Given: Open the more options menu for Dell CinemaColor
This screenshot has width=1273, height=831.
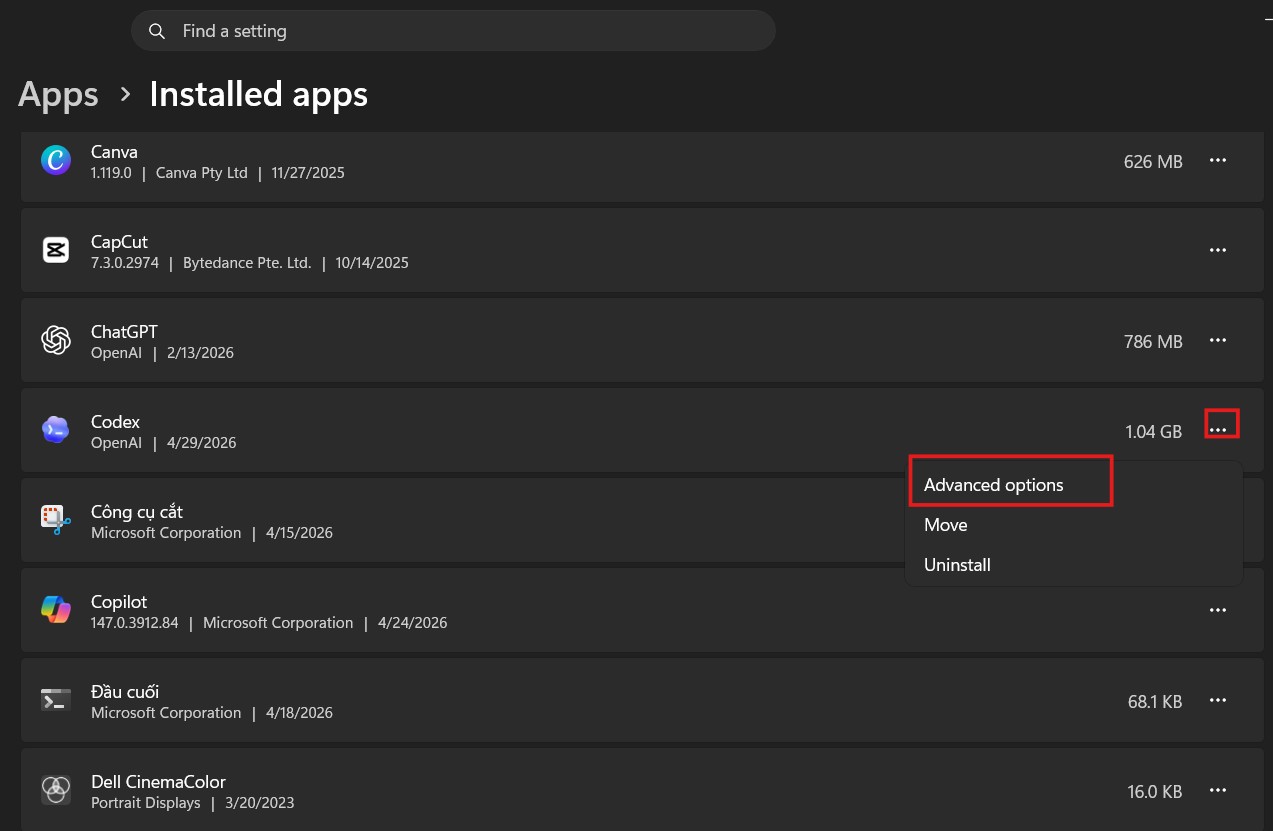Looking at the screenshot, I should click(x=1218, y=790).
